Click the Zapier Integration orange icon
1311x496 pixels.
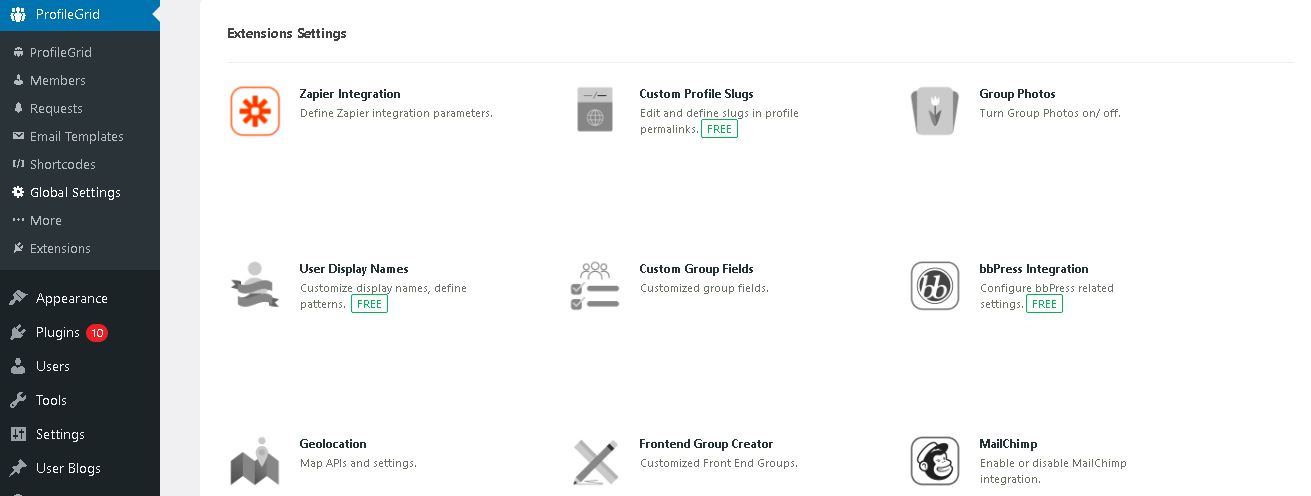[x=255, y=111]
